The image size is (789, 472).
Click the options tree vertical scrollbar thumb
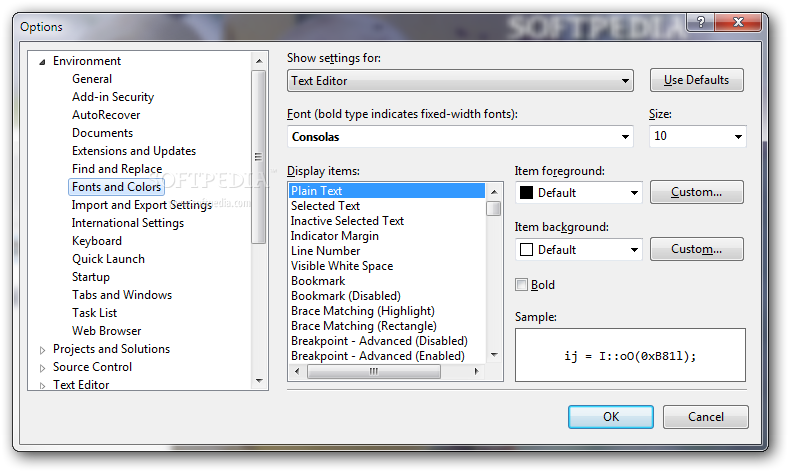click(259, 157)
